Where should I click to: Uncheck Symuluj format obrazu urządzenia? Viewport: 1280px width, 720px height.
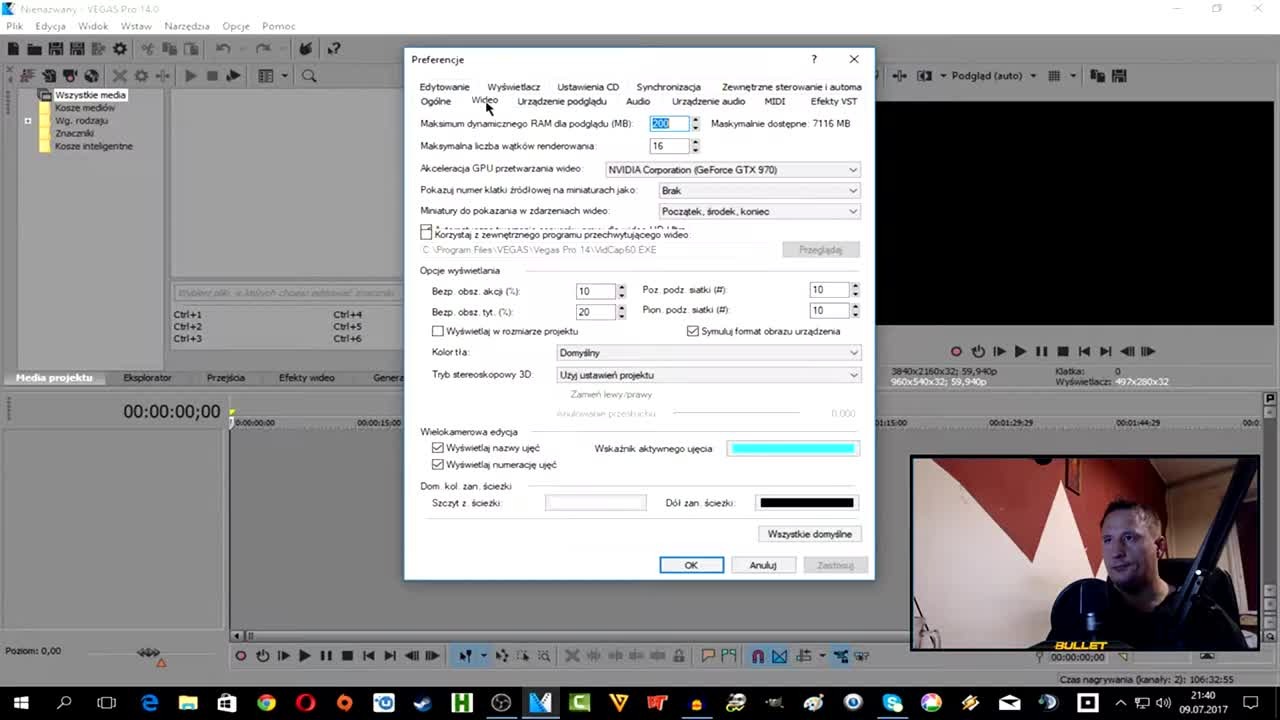(x=692, y=331)
